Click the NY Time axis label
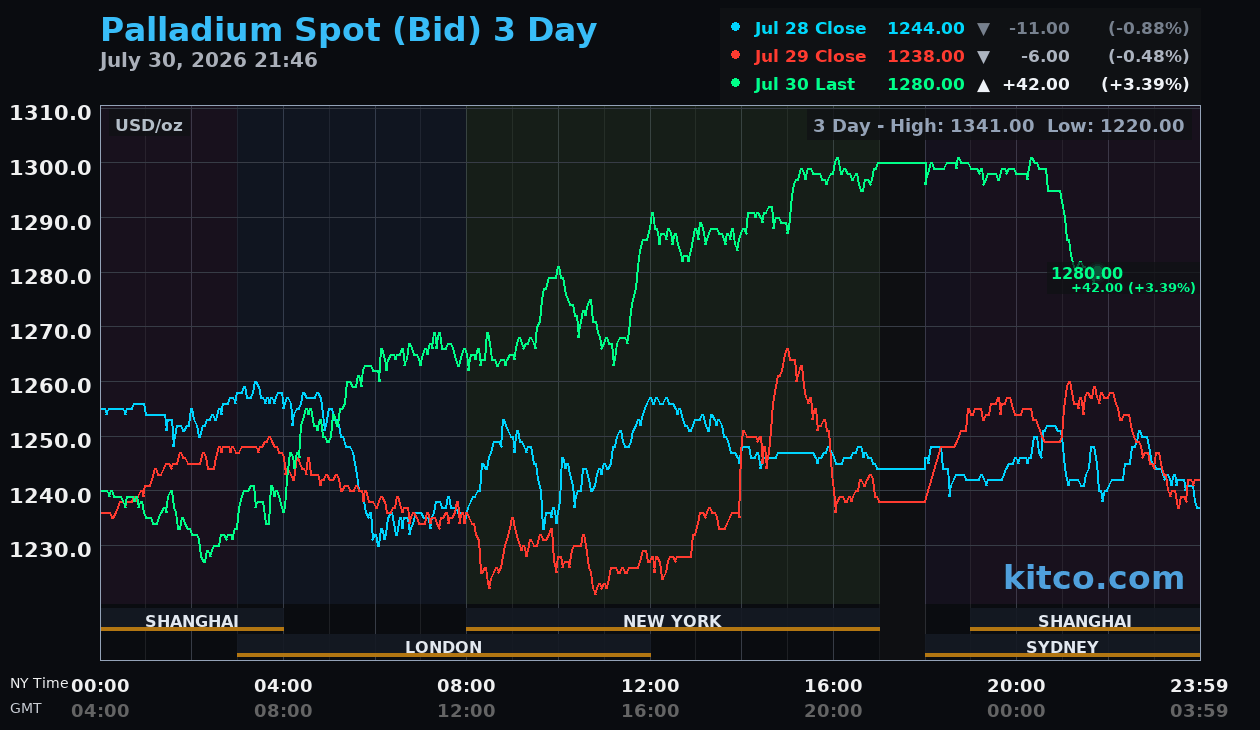The image size is (1260, 730). tap(39, 684)
